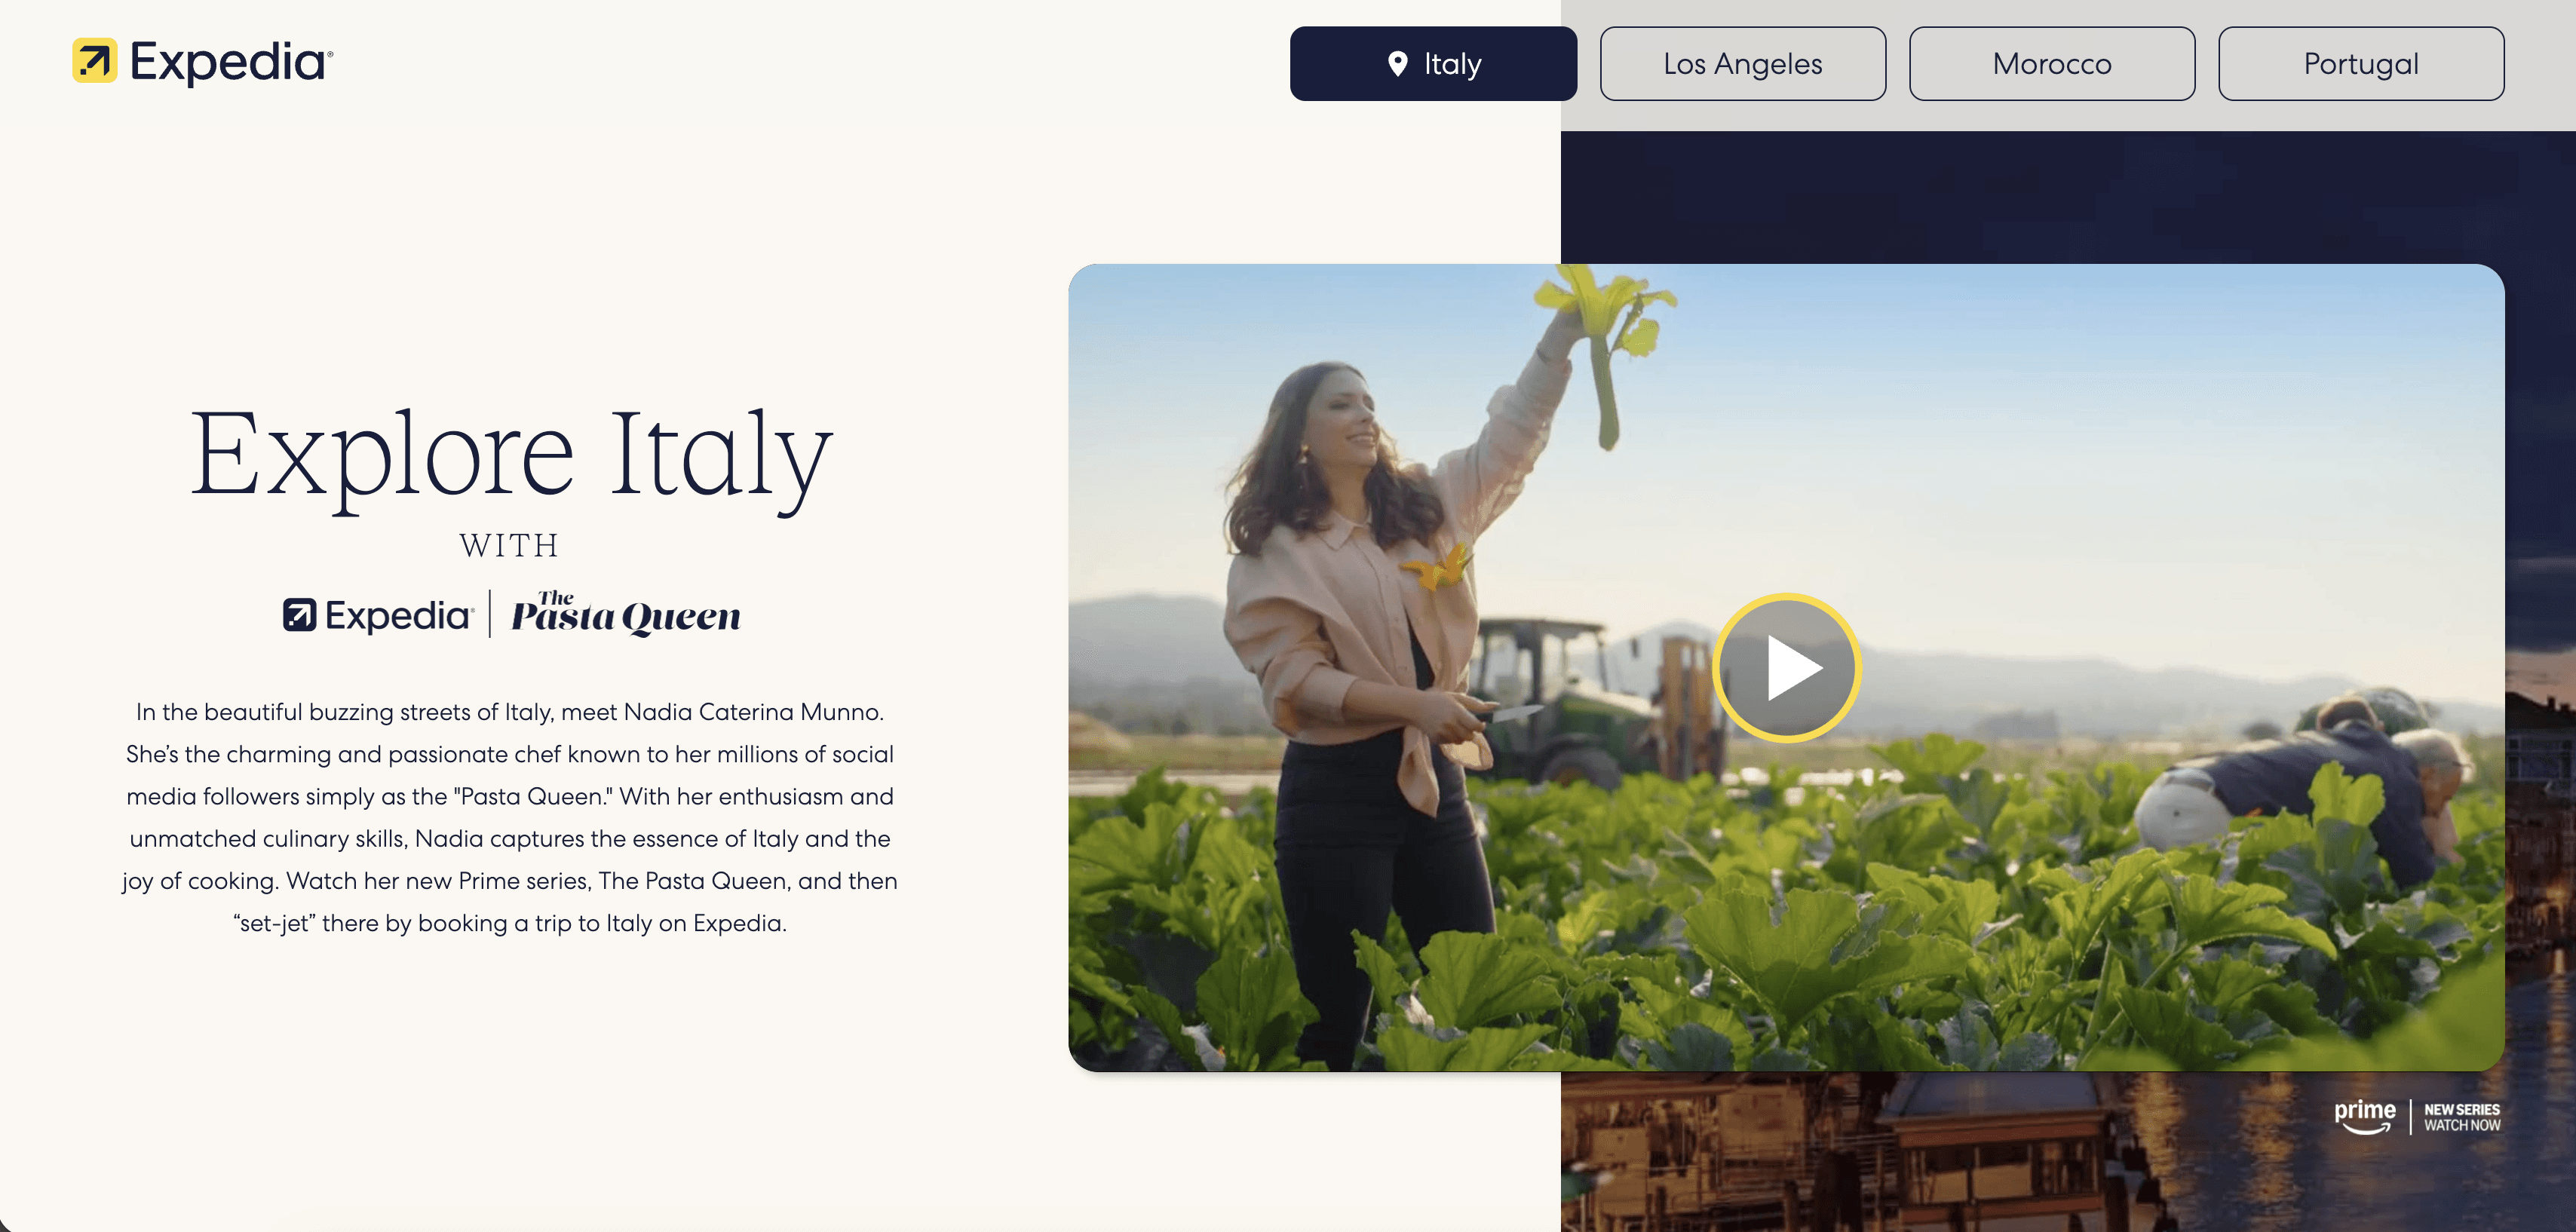Click the yellow Expedia arrow logo icon

(95, 61)
